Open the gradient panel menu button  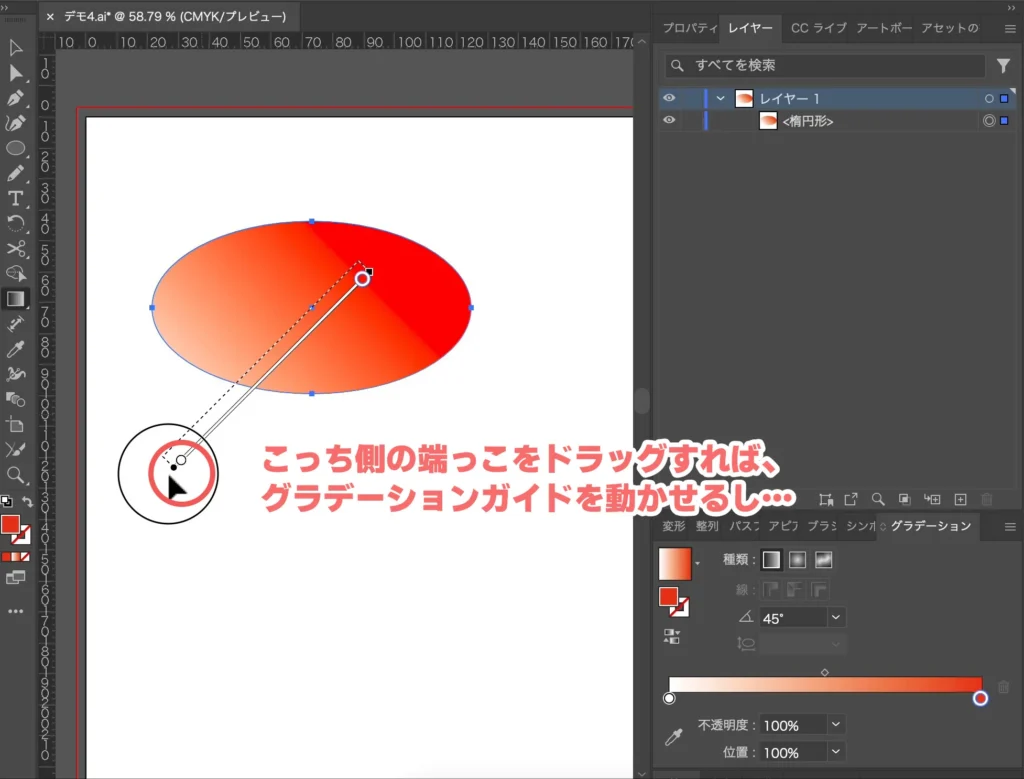coord(1010,525)
